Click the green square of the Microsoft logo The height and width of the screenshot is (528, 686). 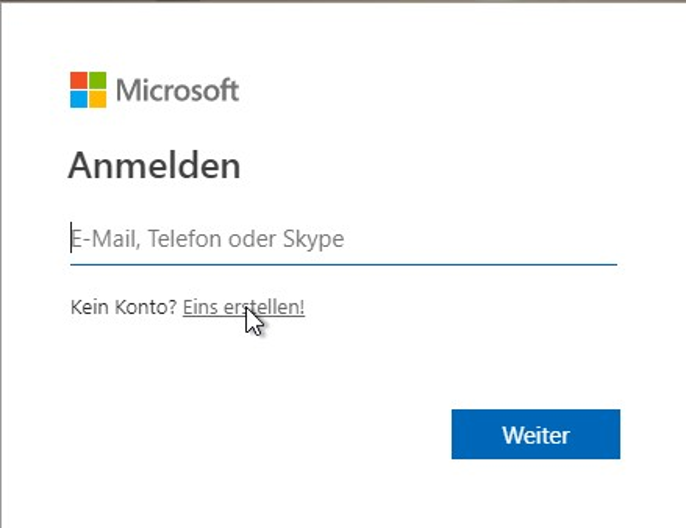[x=98, y=80]
